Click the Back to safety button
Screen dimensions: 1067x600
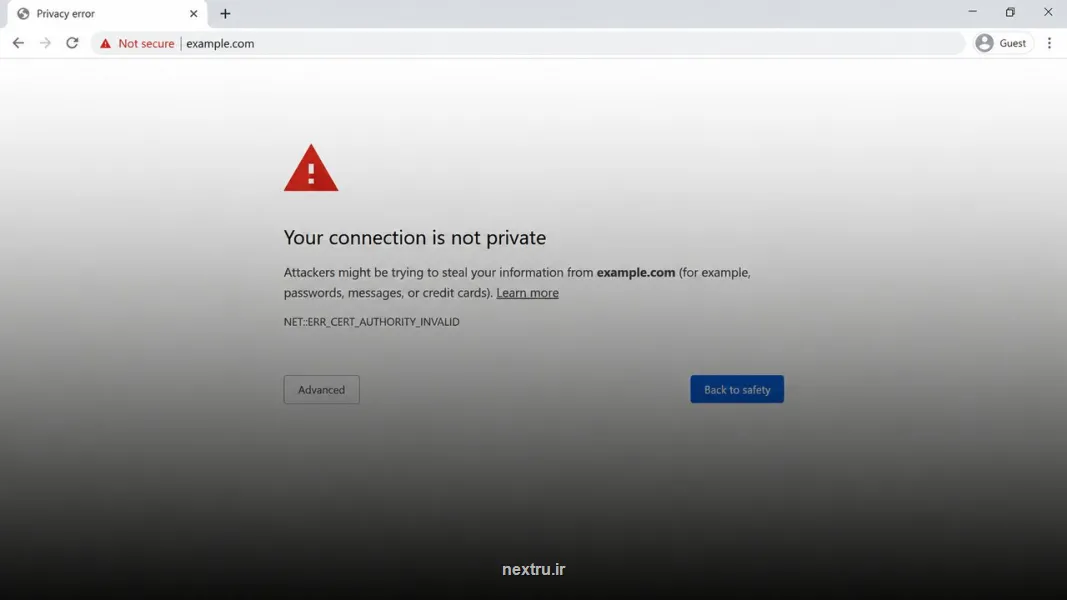point(737,389)
